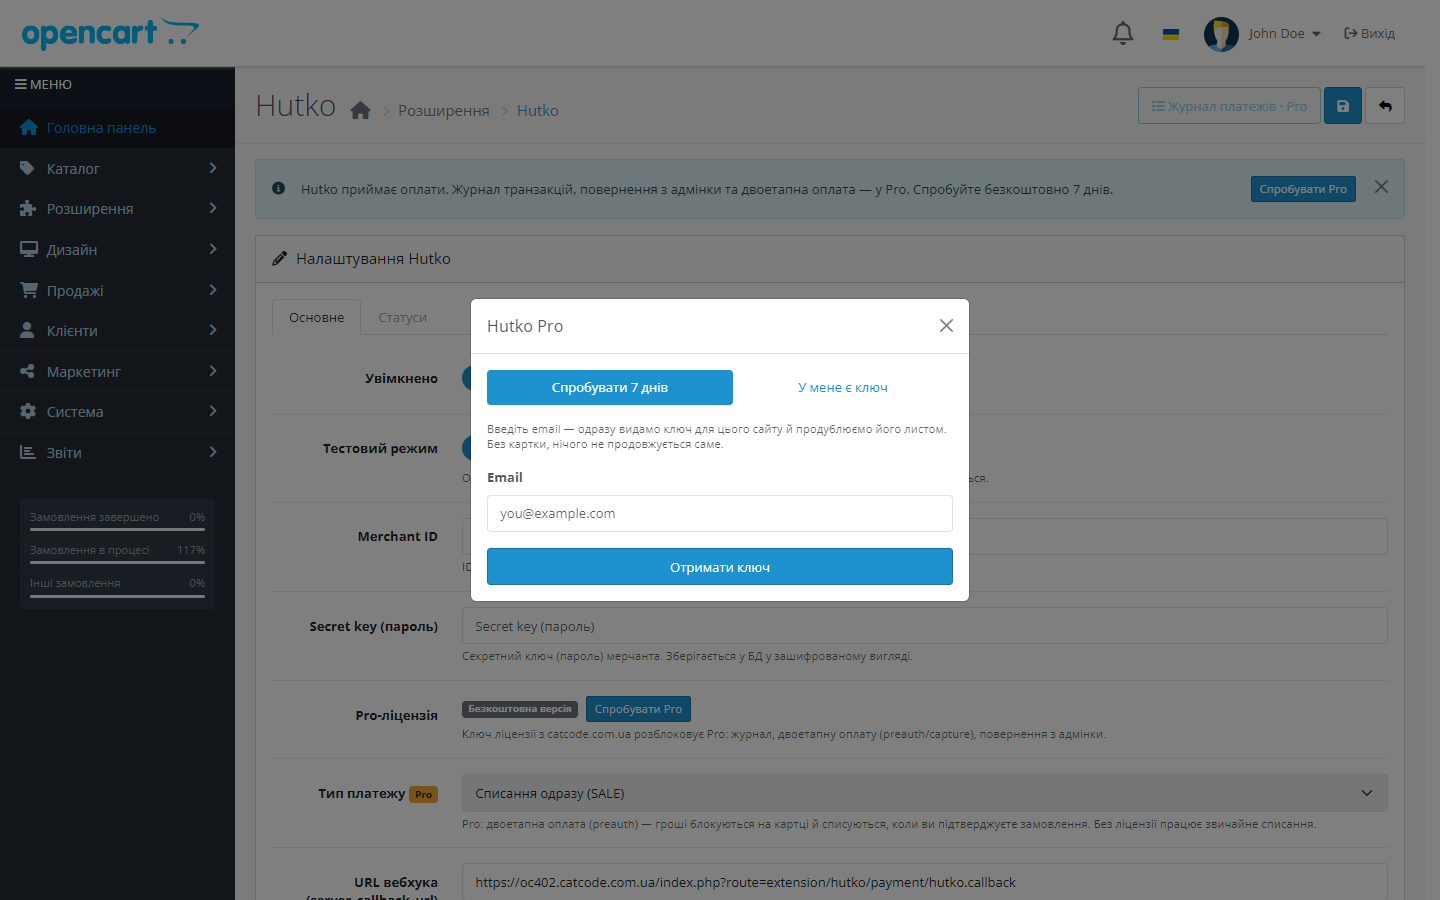
Task: Click John Doe's avatar picture
Action: 1221,34
